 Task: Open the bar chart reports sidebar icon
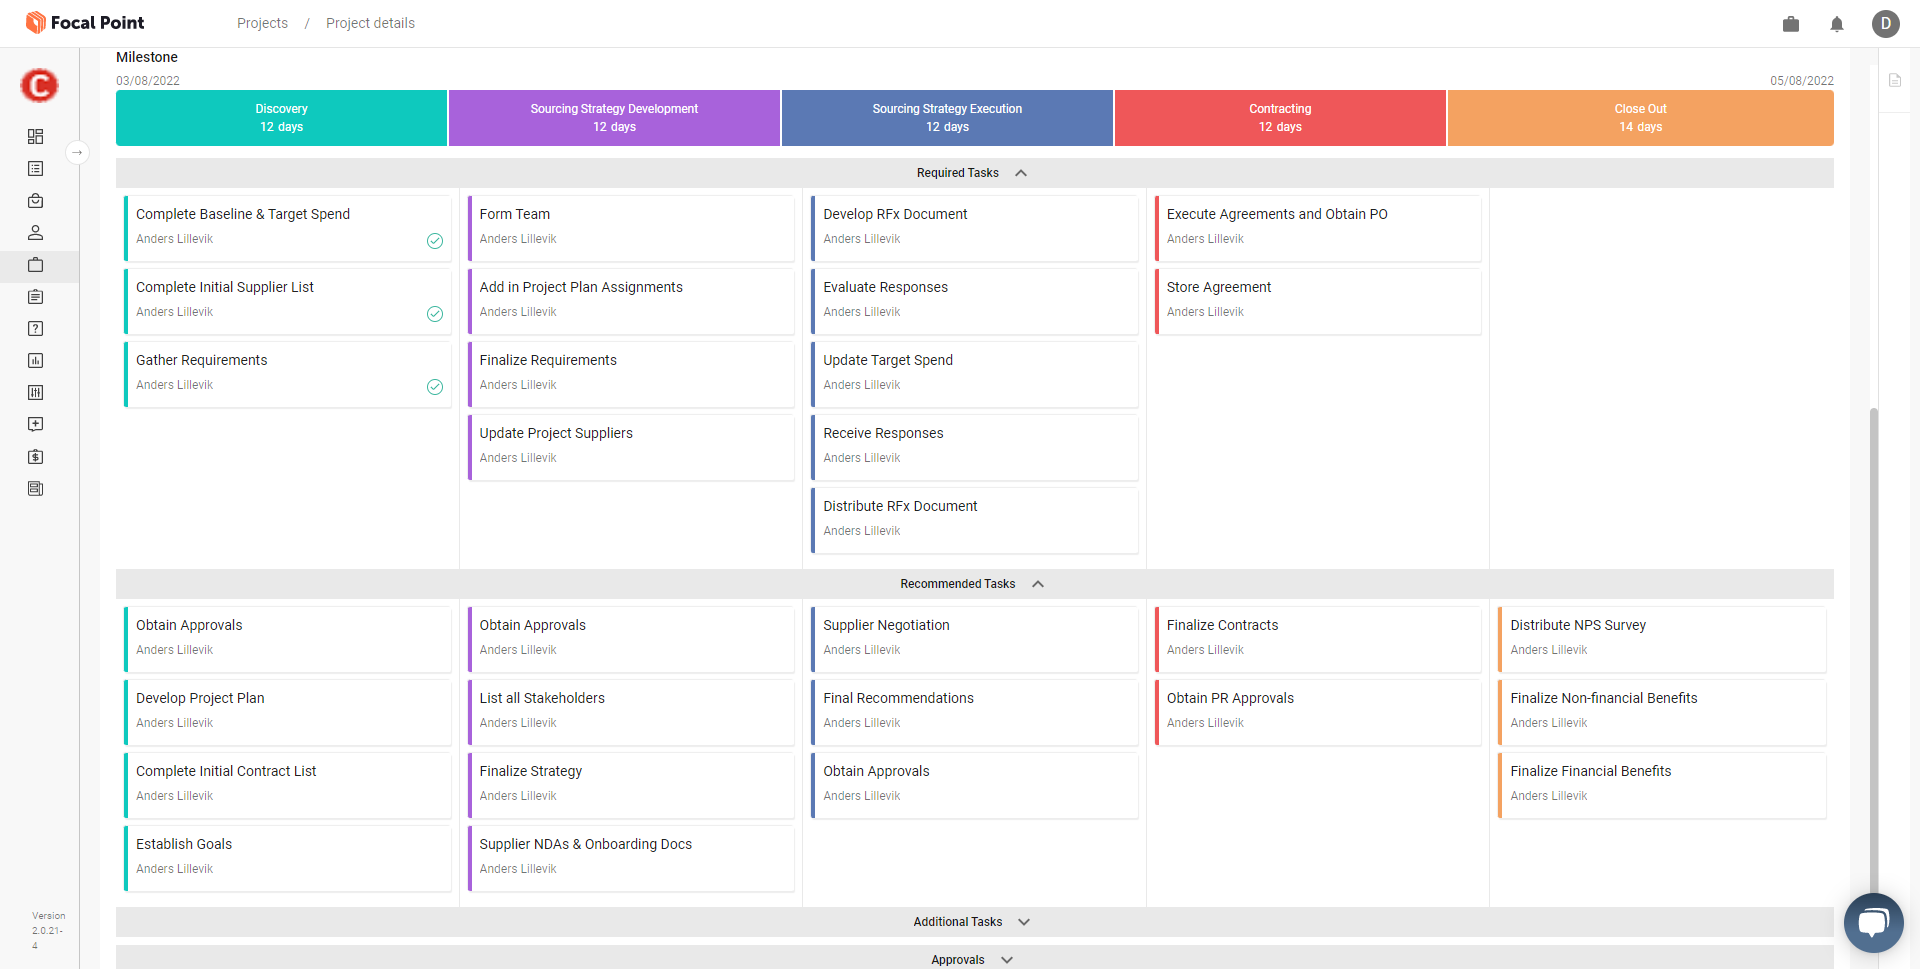pos(36,361)
